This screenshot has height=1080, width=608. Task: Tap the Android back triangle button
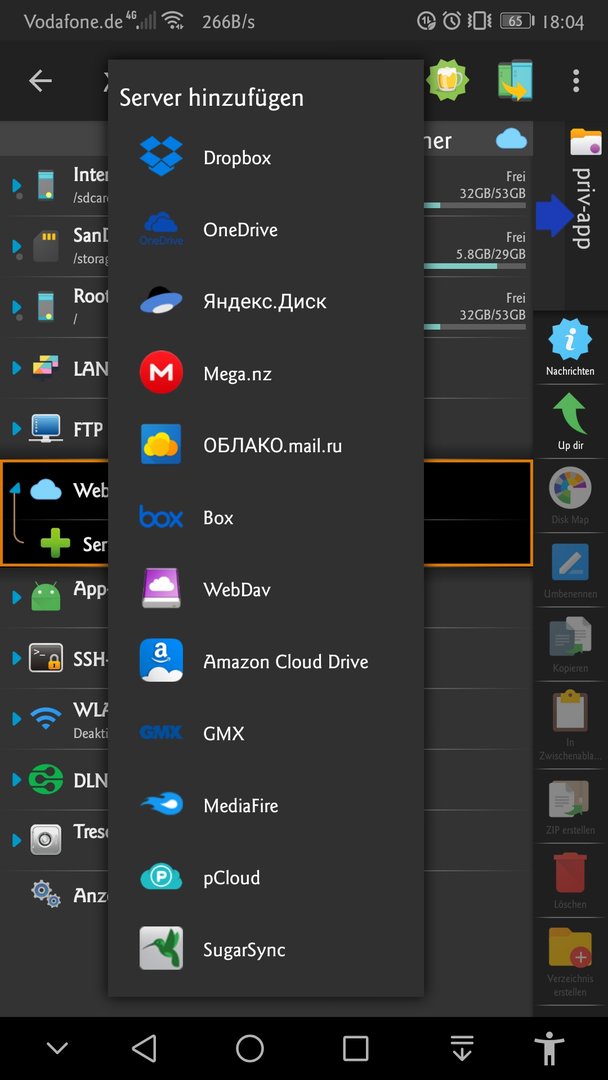click(x=144, y=1048)
